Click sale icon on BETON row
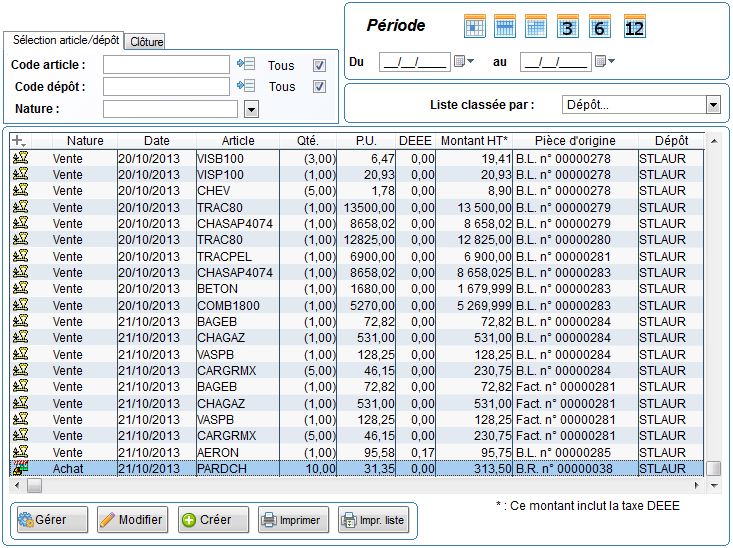 [20, 288]
